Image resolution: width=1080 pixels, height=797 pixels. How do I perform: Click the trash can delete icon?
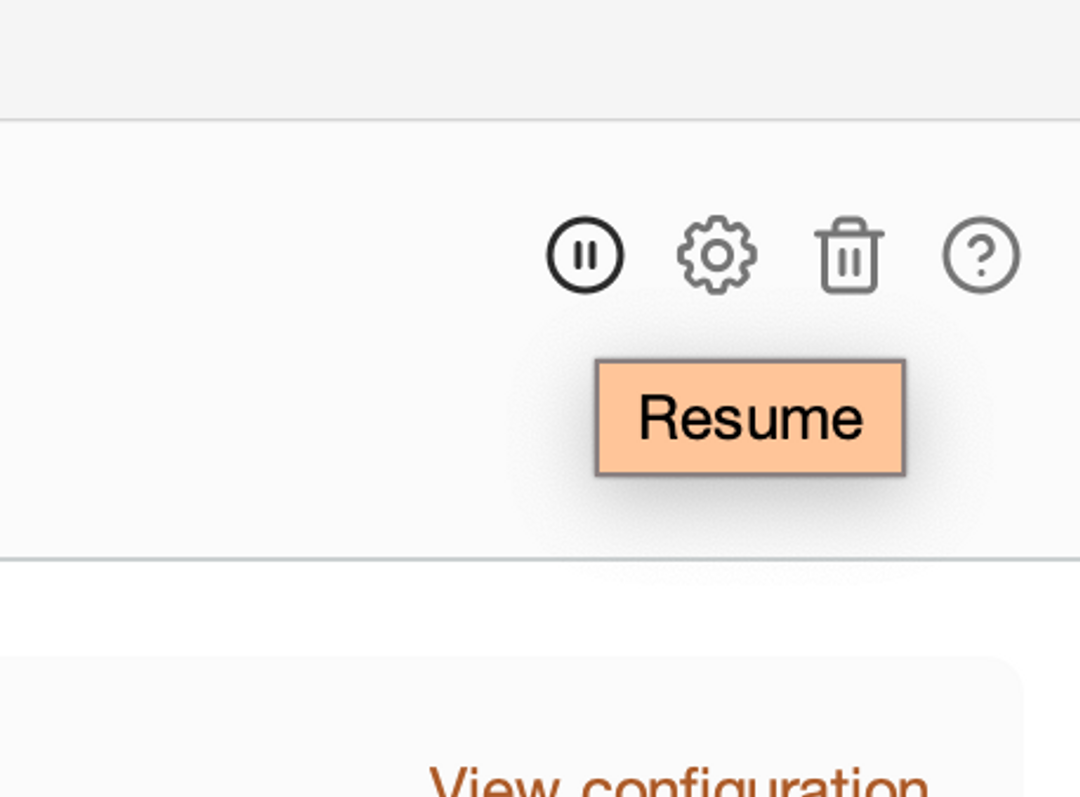click(x=849, y=255)
